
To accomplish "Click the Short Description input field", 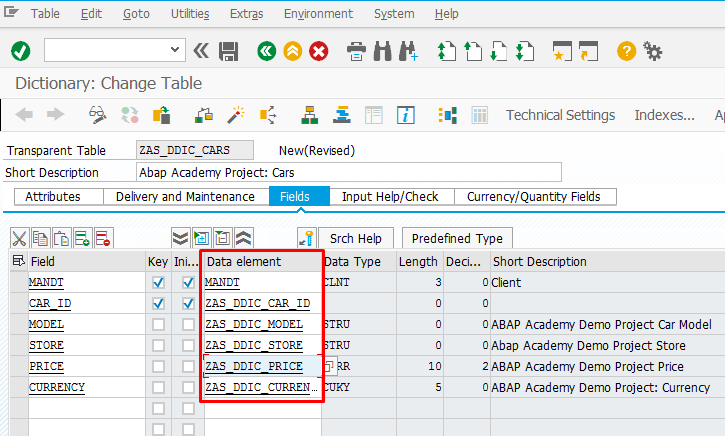I will point(349,172).
